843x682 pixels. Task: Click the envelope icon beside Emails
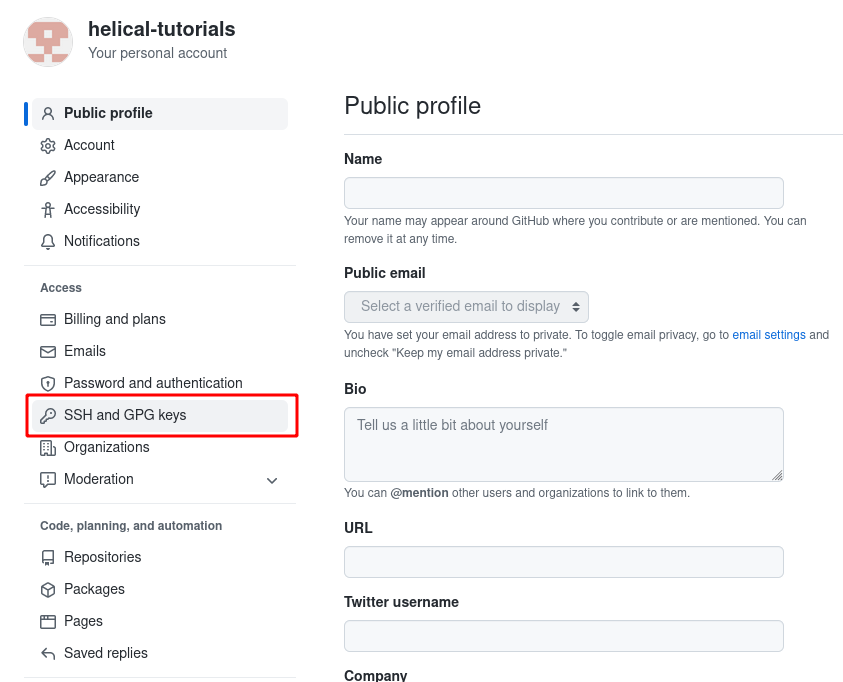(x=48, y=352)
